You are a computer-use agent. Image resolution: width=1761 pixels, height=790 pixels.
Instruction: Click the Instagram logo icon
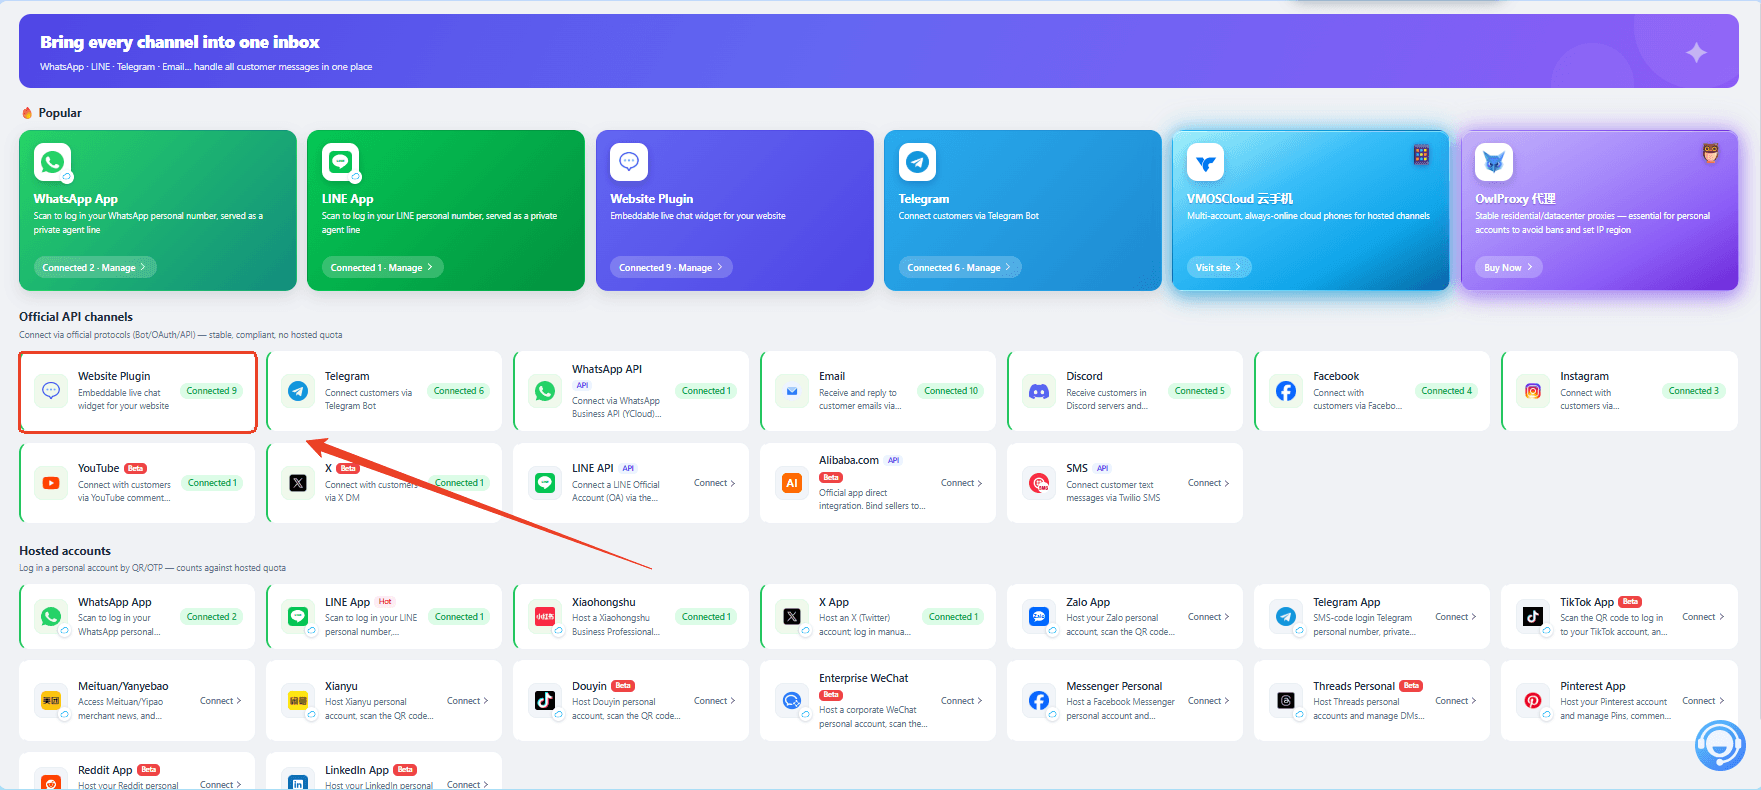point(1533,391)
